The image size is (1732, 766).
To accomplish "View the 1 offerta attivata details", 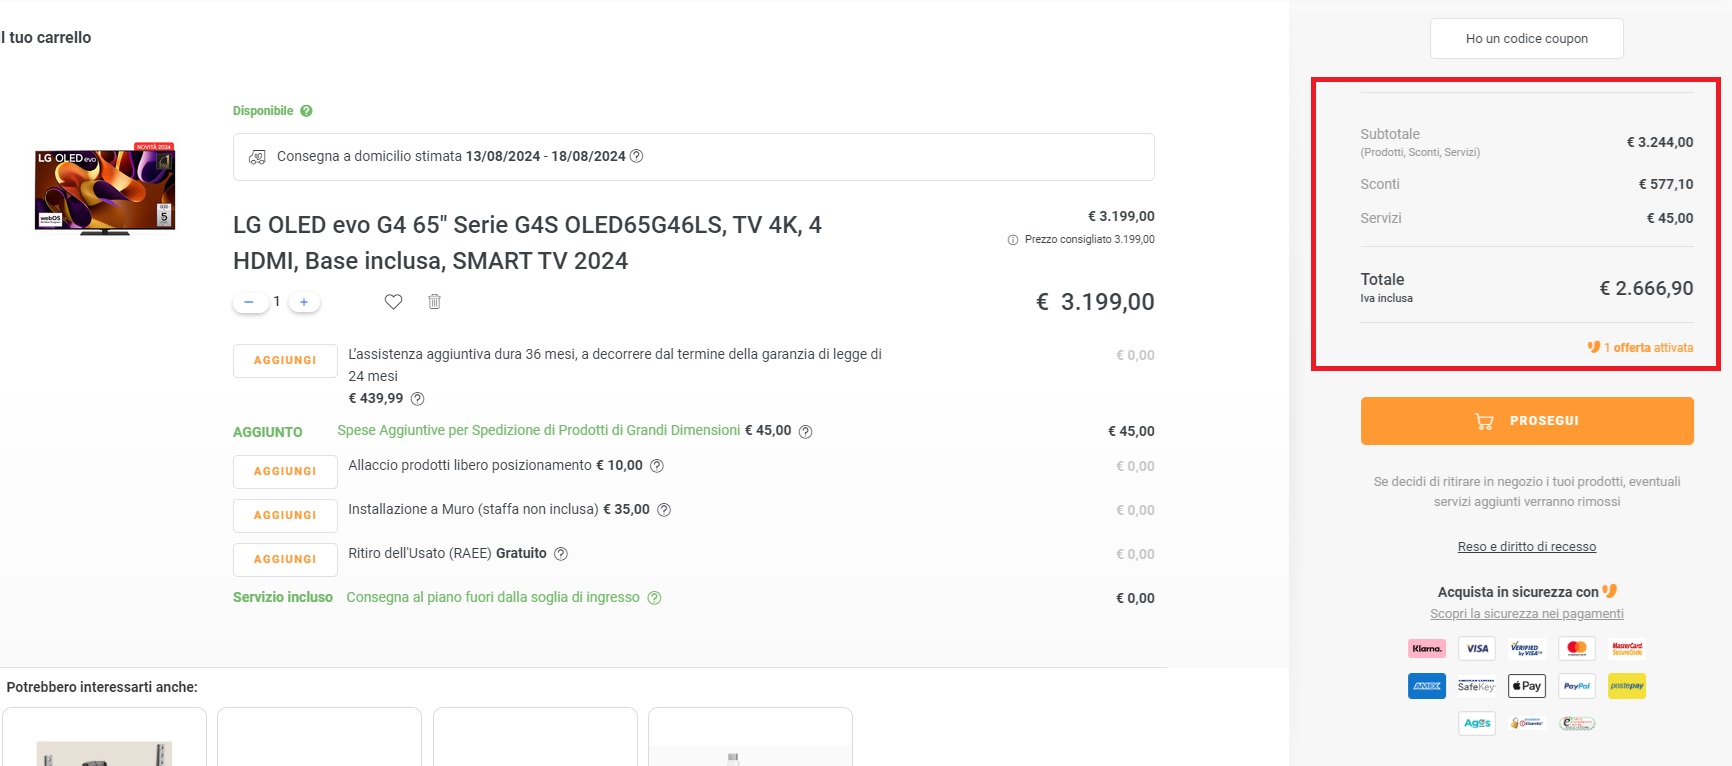I will point(1647,348).
